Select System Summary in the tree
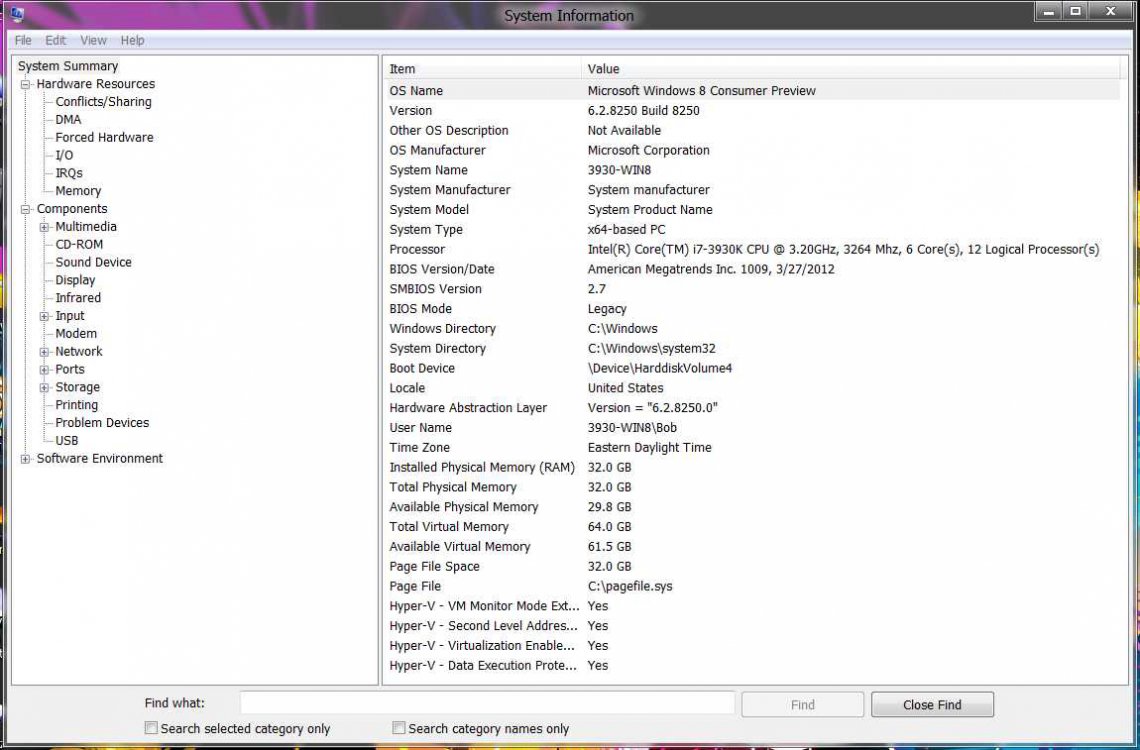Viewport: 1140px width, 750px height. [68, 66]
